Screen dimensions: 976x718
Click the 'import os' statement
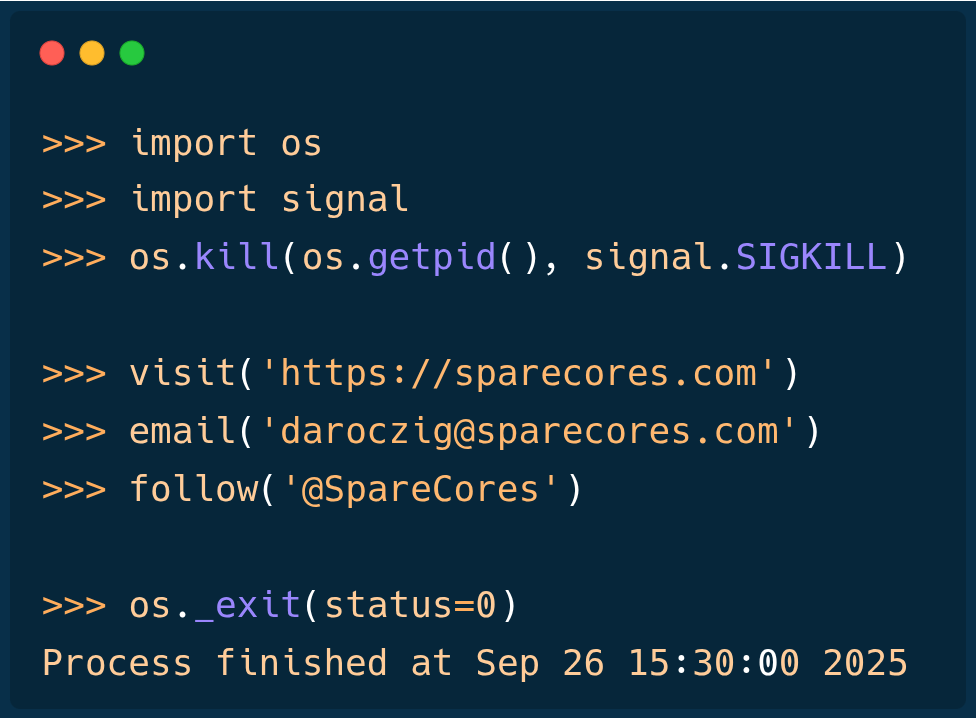pyautogui.click(x=226, y=143)
